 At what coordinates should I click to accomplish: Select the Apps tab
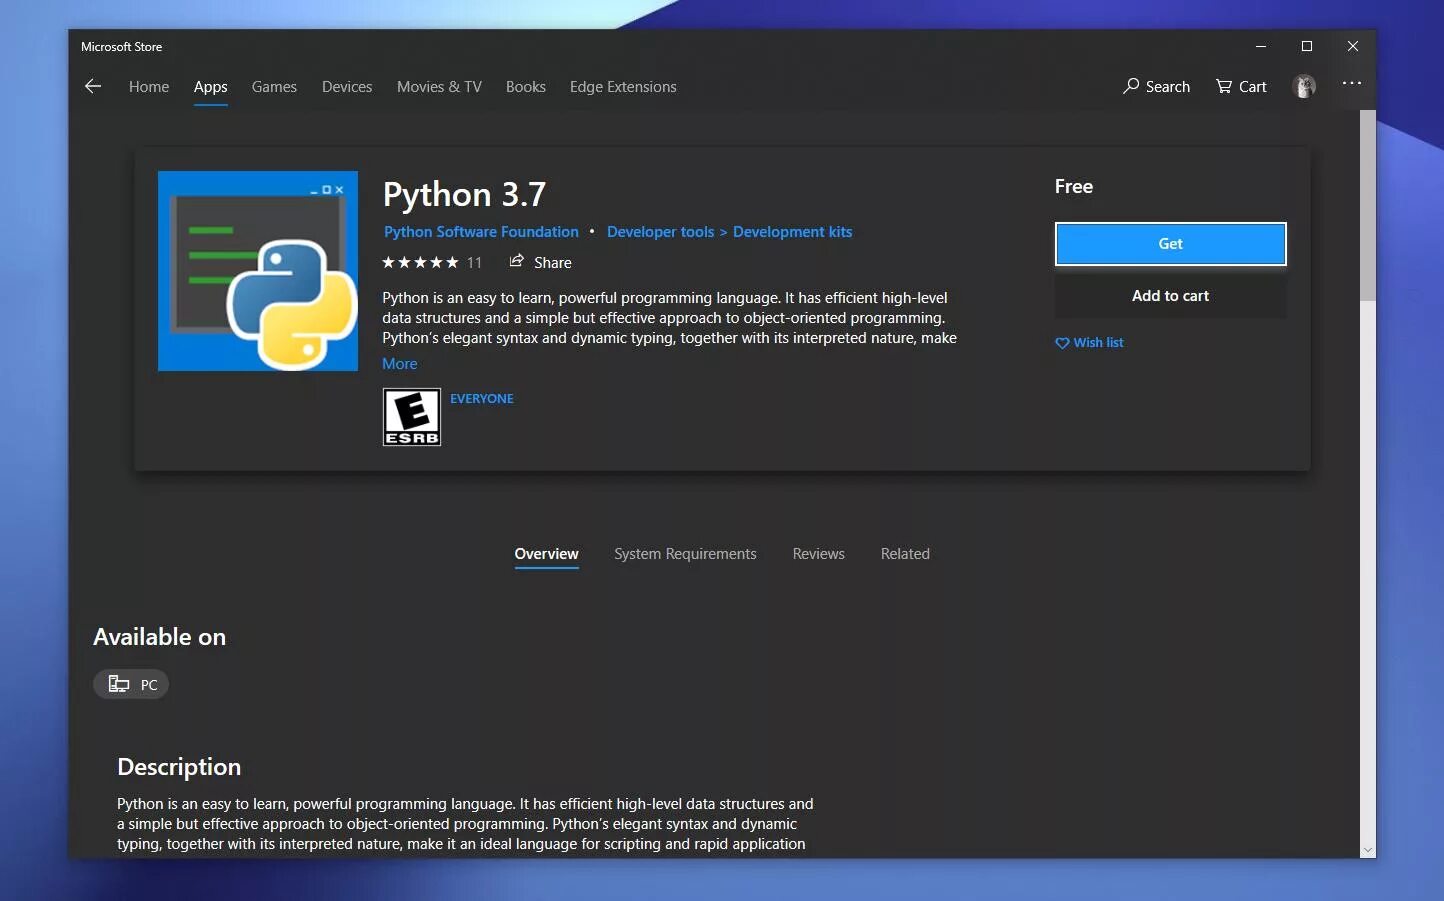[x=211, y=87]
